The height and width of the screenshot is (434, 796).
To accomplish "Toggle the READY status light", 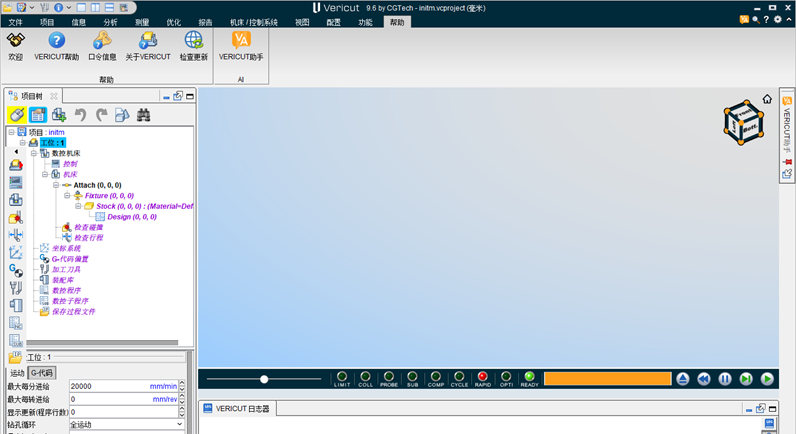I will 529,379.
